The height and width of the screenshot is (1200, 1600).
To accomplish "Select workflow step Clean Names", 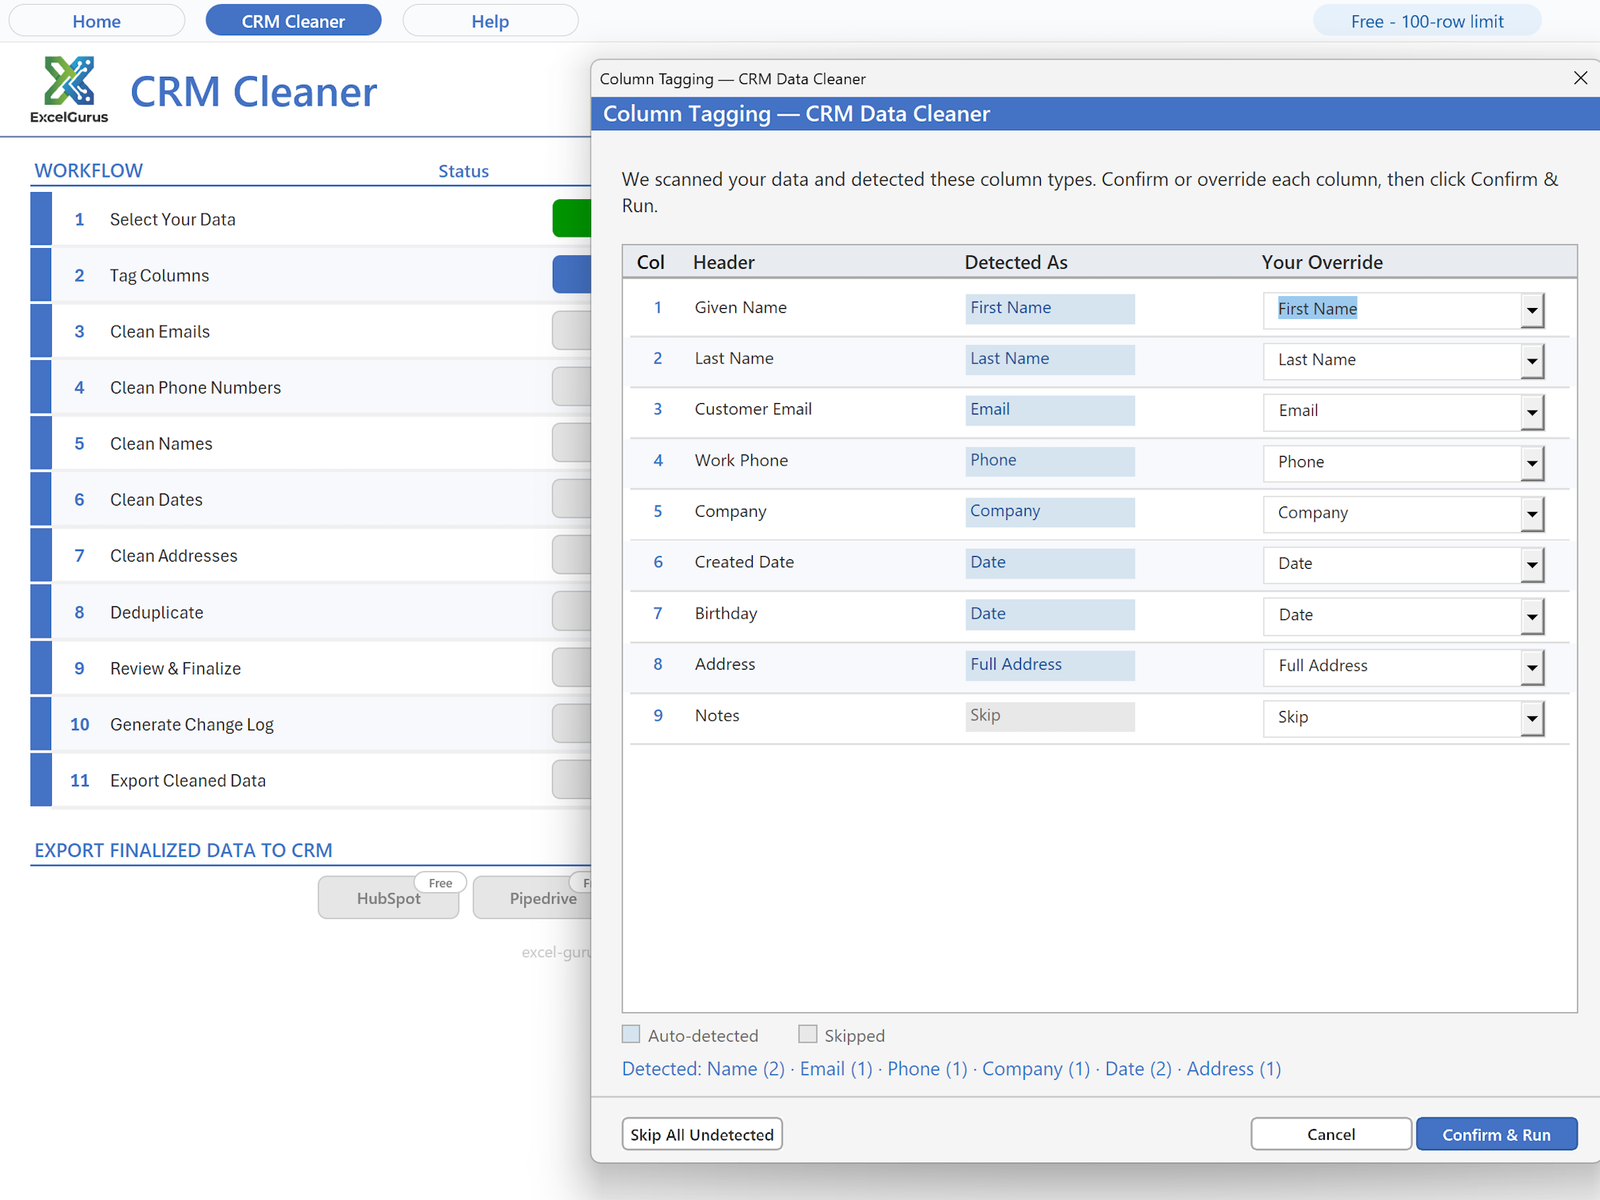I will (310, 443).
